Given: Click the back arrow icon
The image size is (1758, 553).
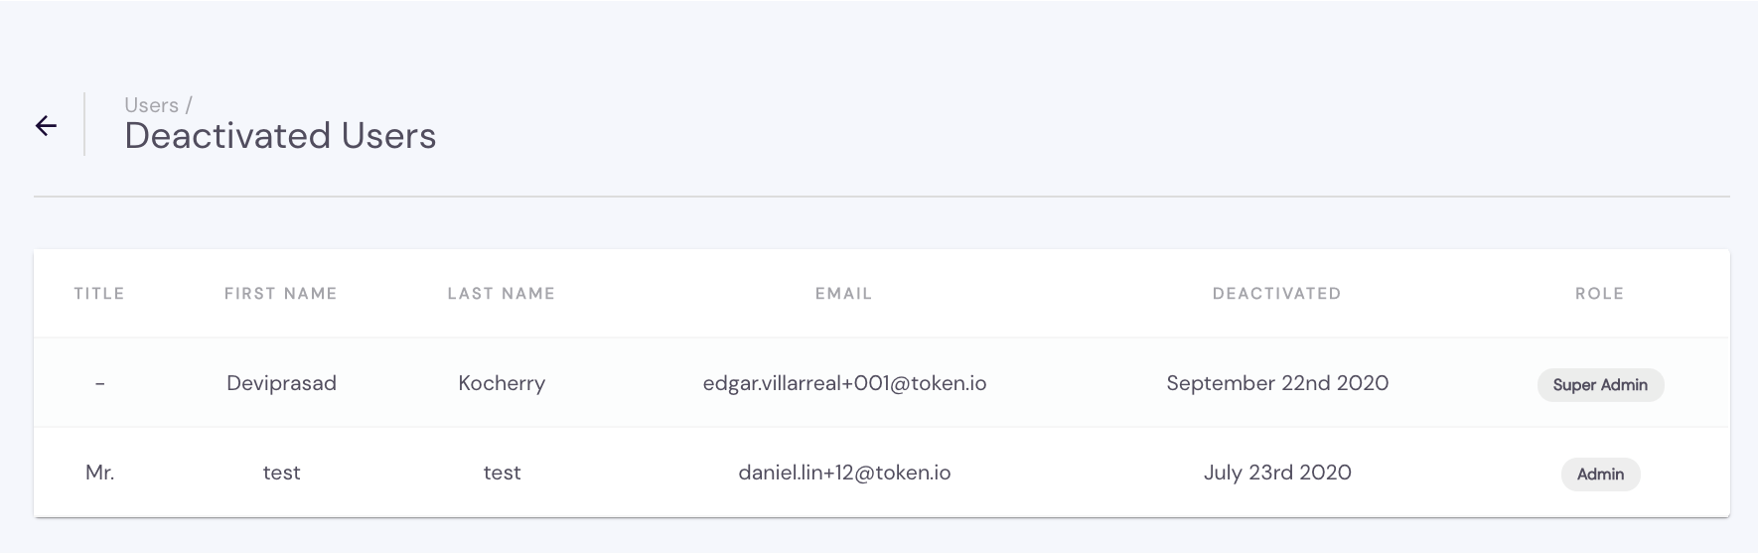Looking at the screenshot, I should pyautogui.click(x=46, y=125).
